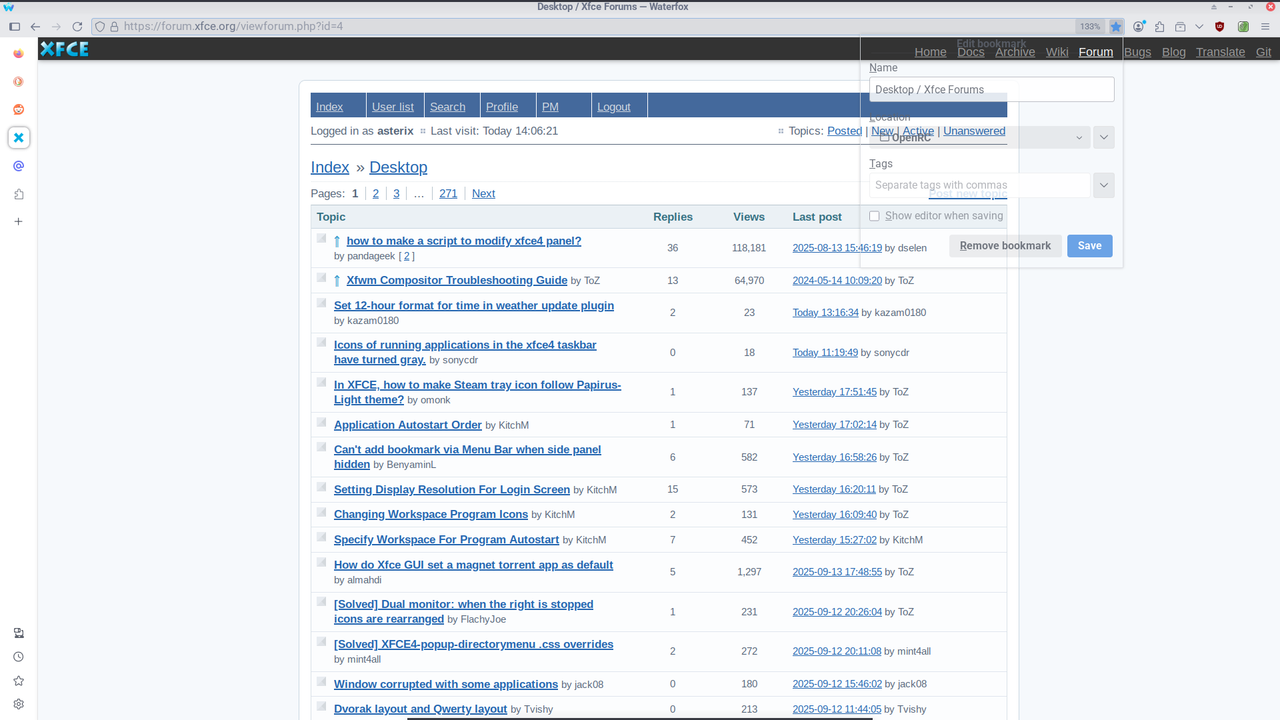
Task: Open the Profile menu item
Action: tap(502, 107)
